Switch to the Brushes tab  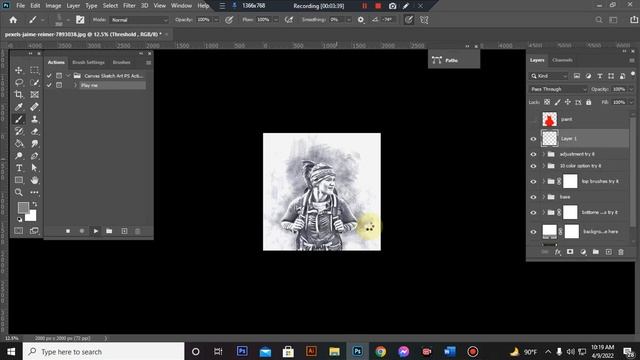click(x=122, y=62)
